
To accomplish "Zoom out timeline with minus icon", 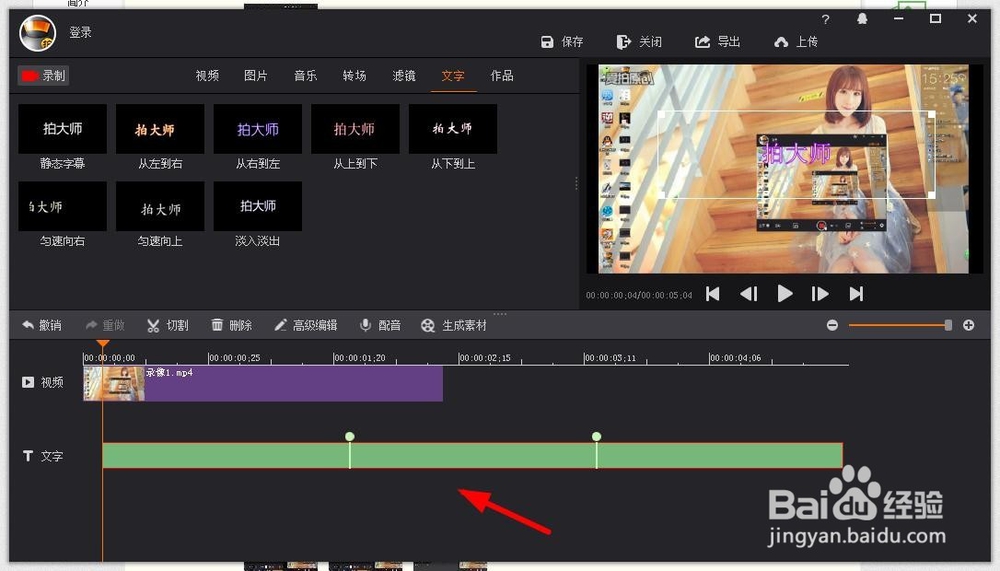I will pyautogui.click(x=832, y=325).
